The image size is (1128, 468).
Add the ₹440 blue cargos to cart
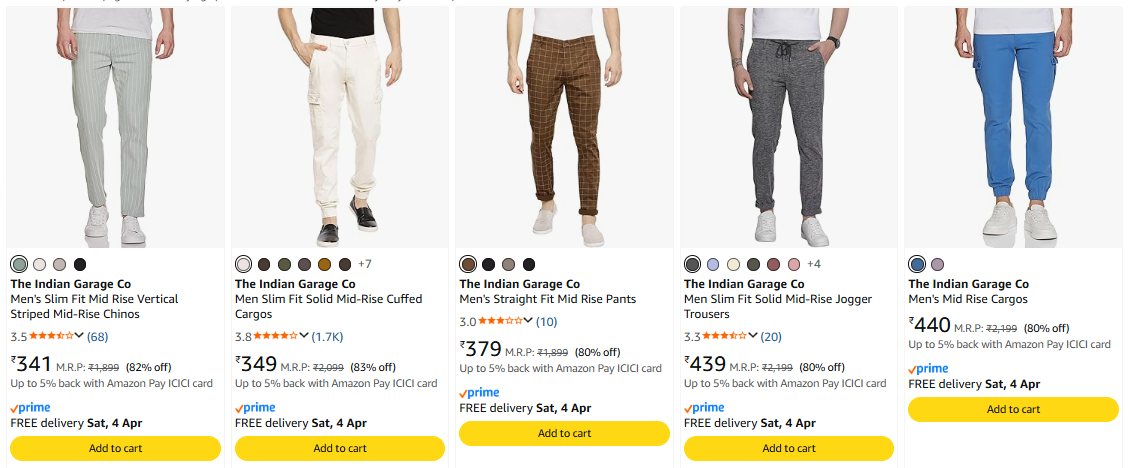click(x=1013, y=409)
